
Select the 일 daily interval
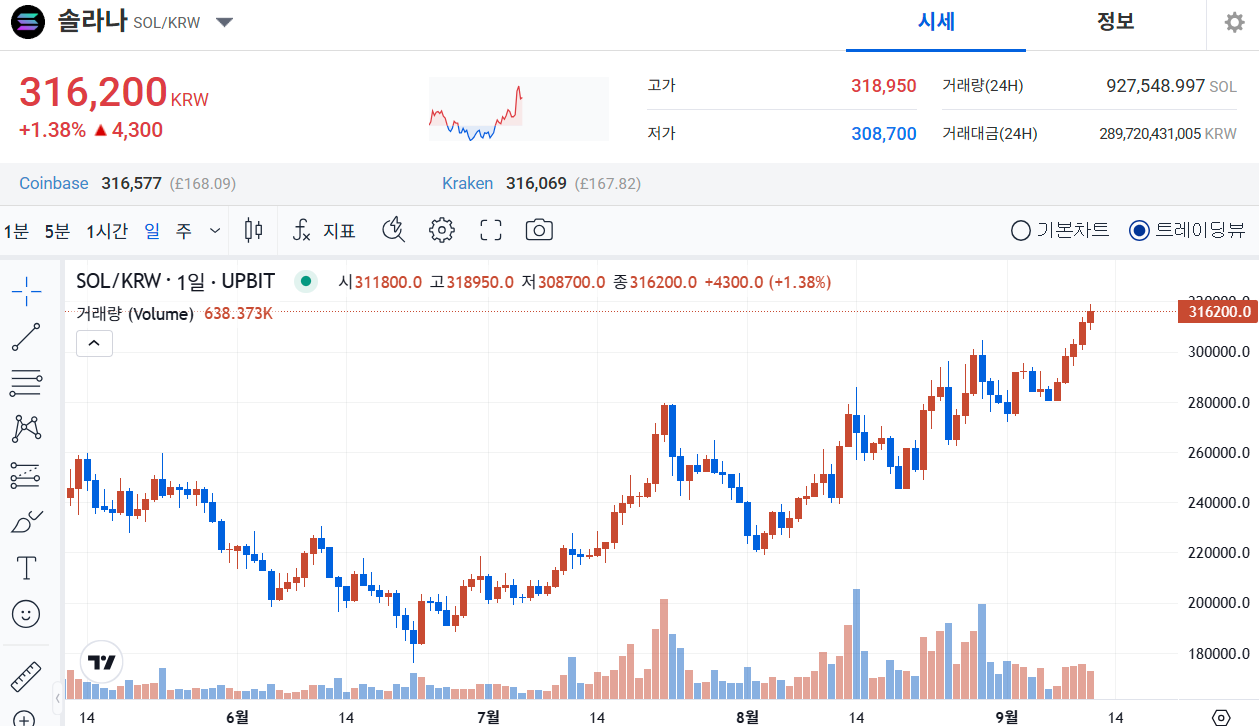pyautogui.click(x=152, y=231)
